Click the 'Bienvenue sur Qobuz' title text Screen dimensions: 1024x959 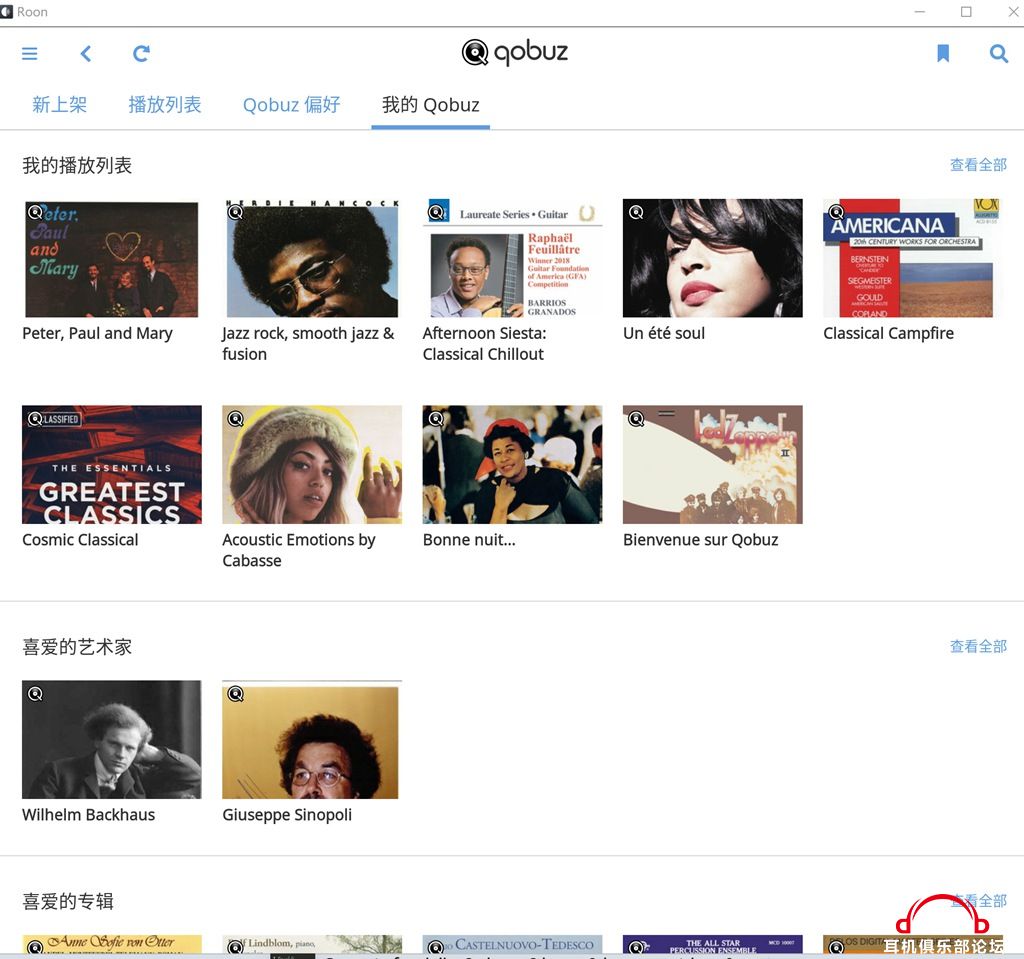click(701, 540)
